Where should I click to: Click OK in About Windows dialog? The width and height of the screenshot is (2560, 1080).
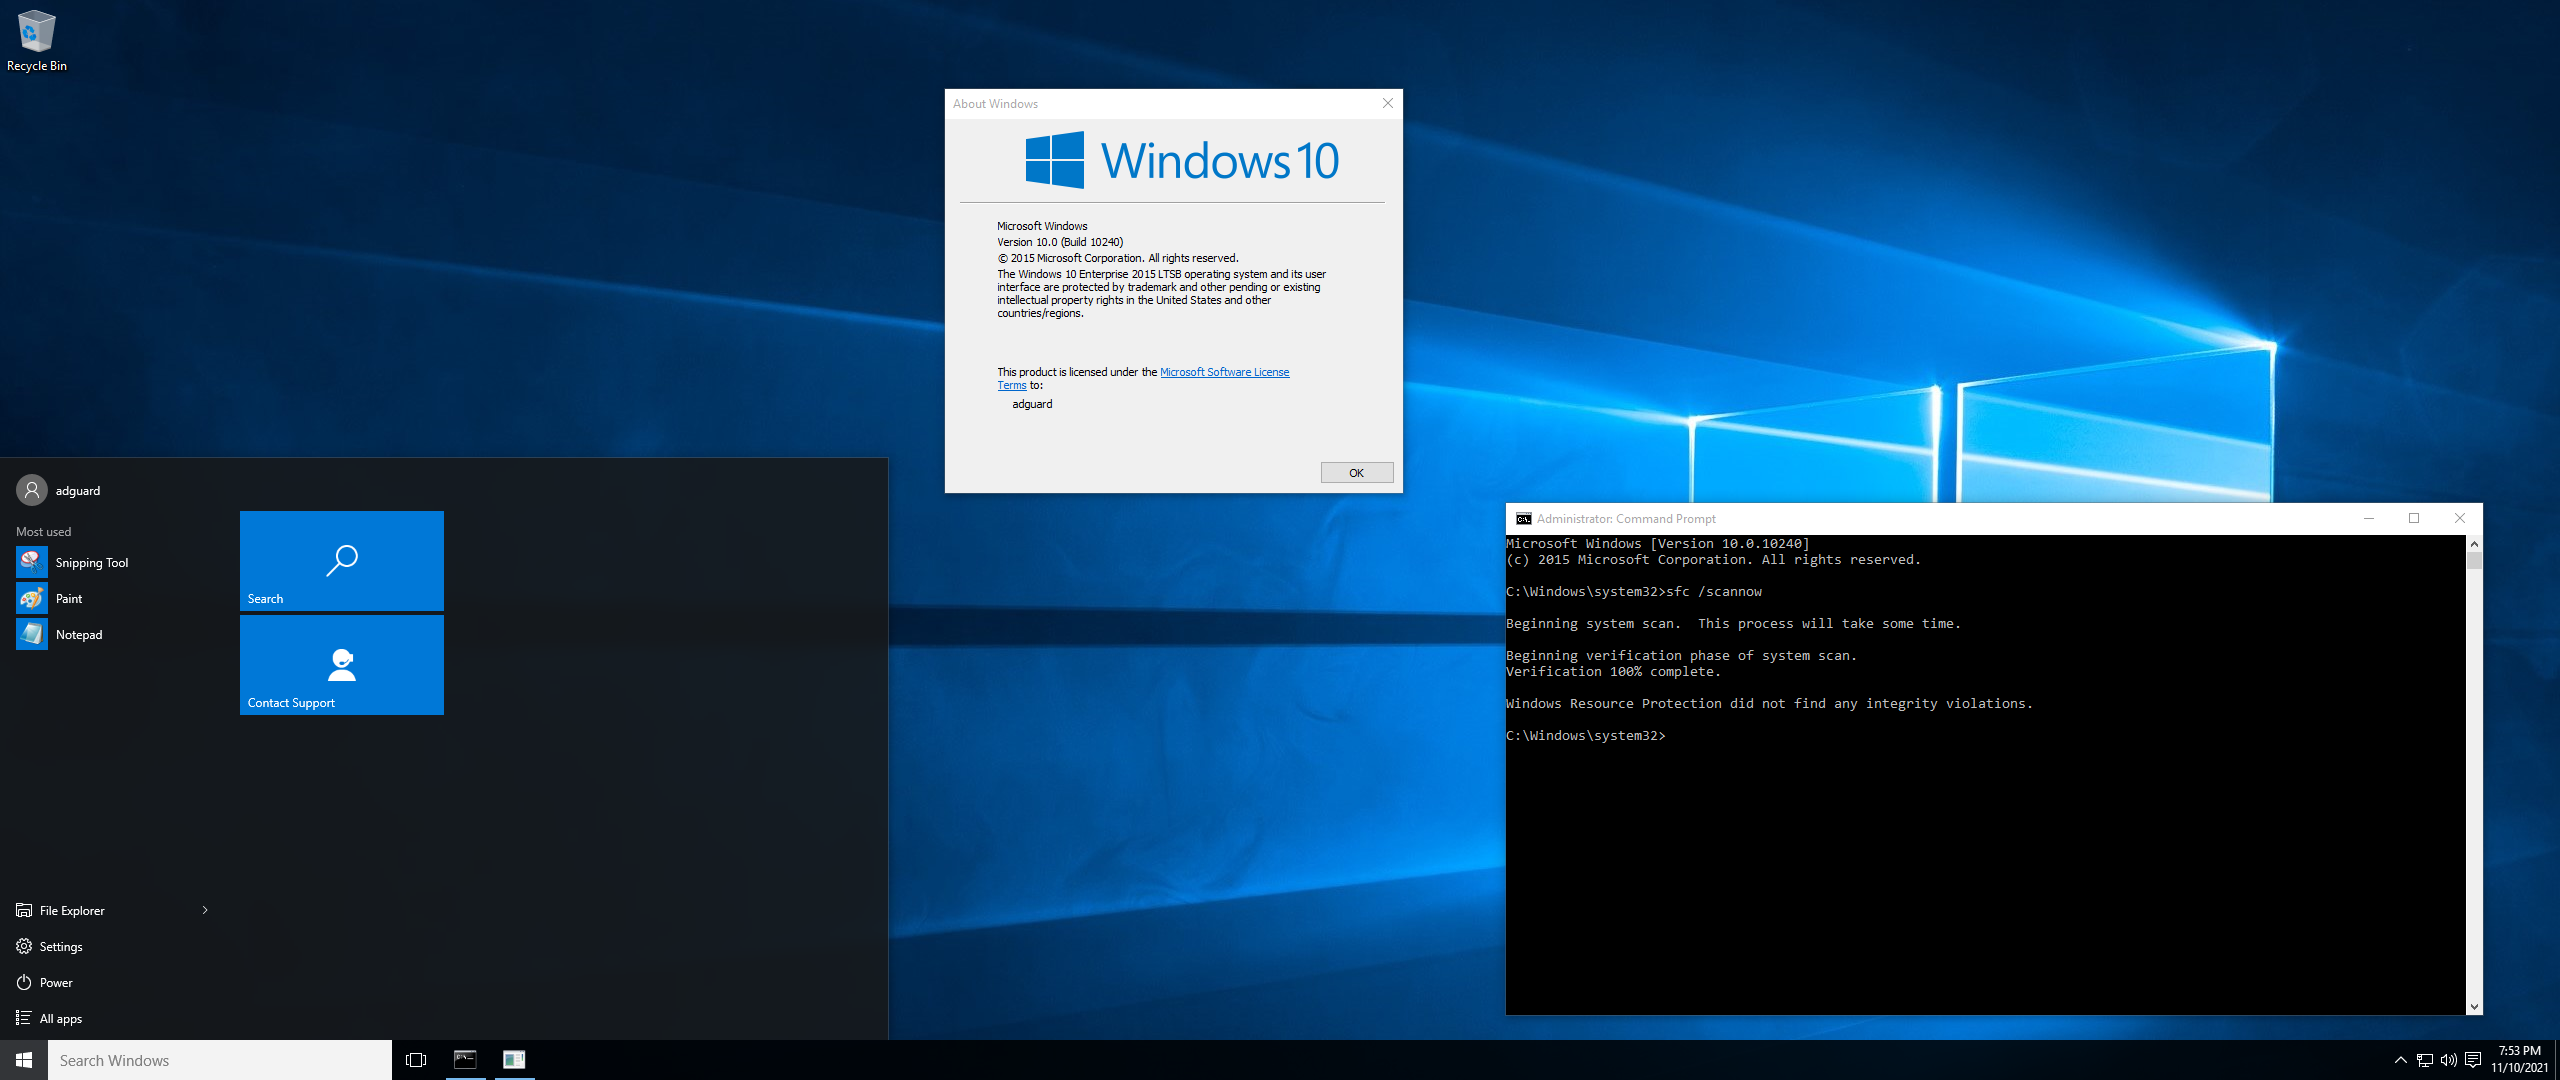(1357, 473)
